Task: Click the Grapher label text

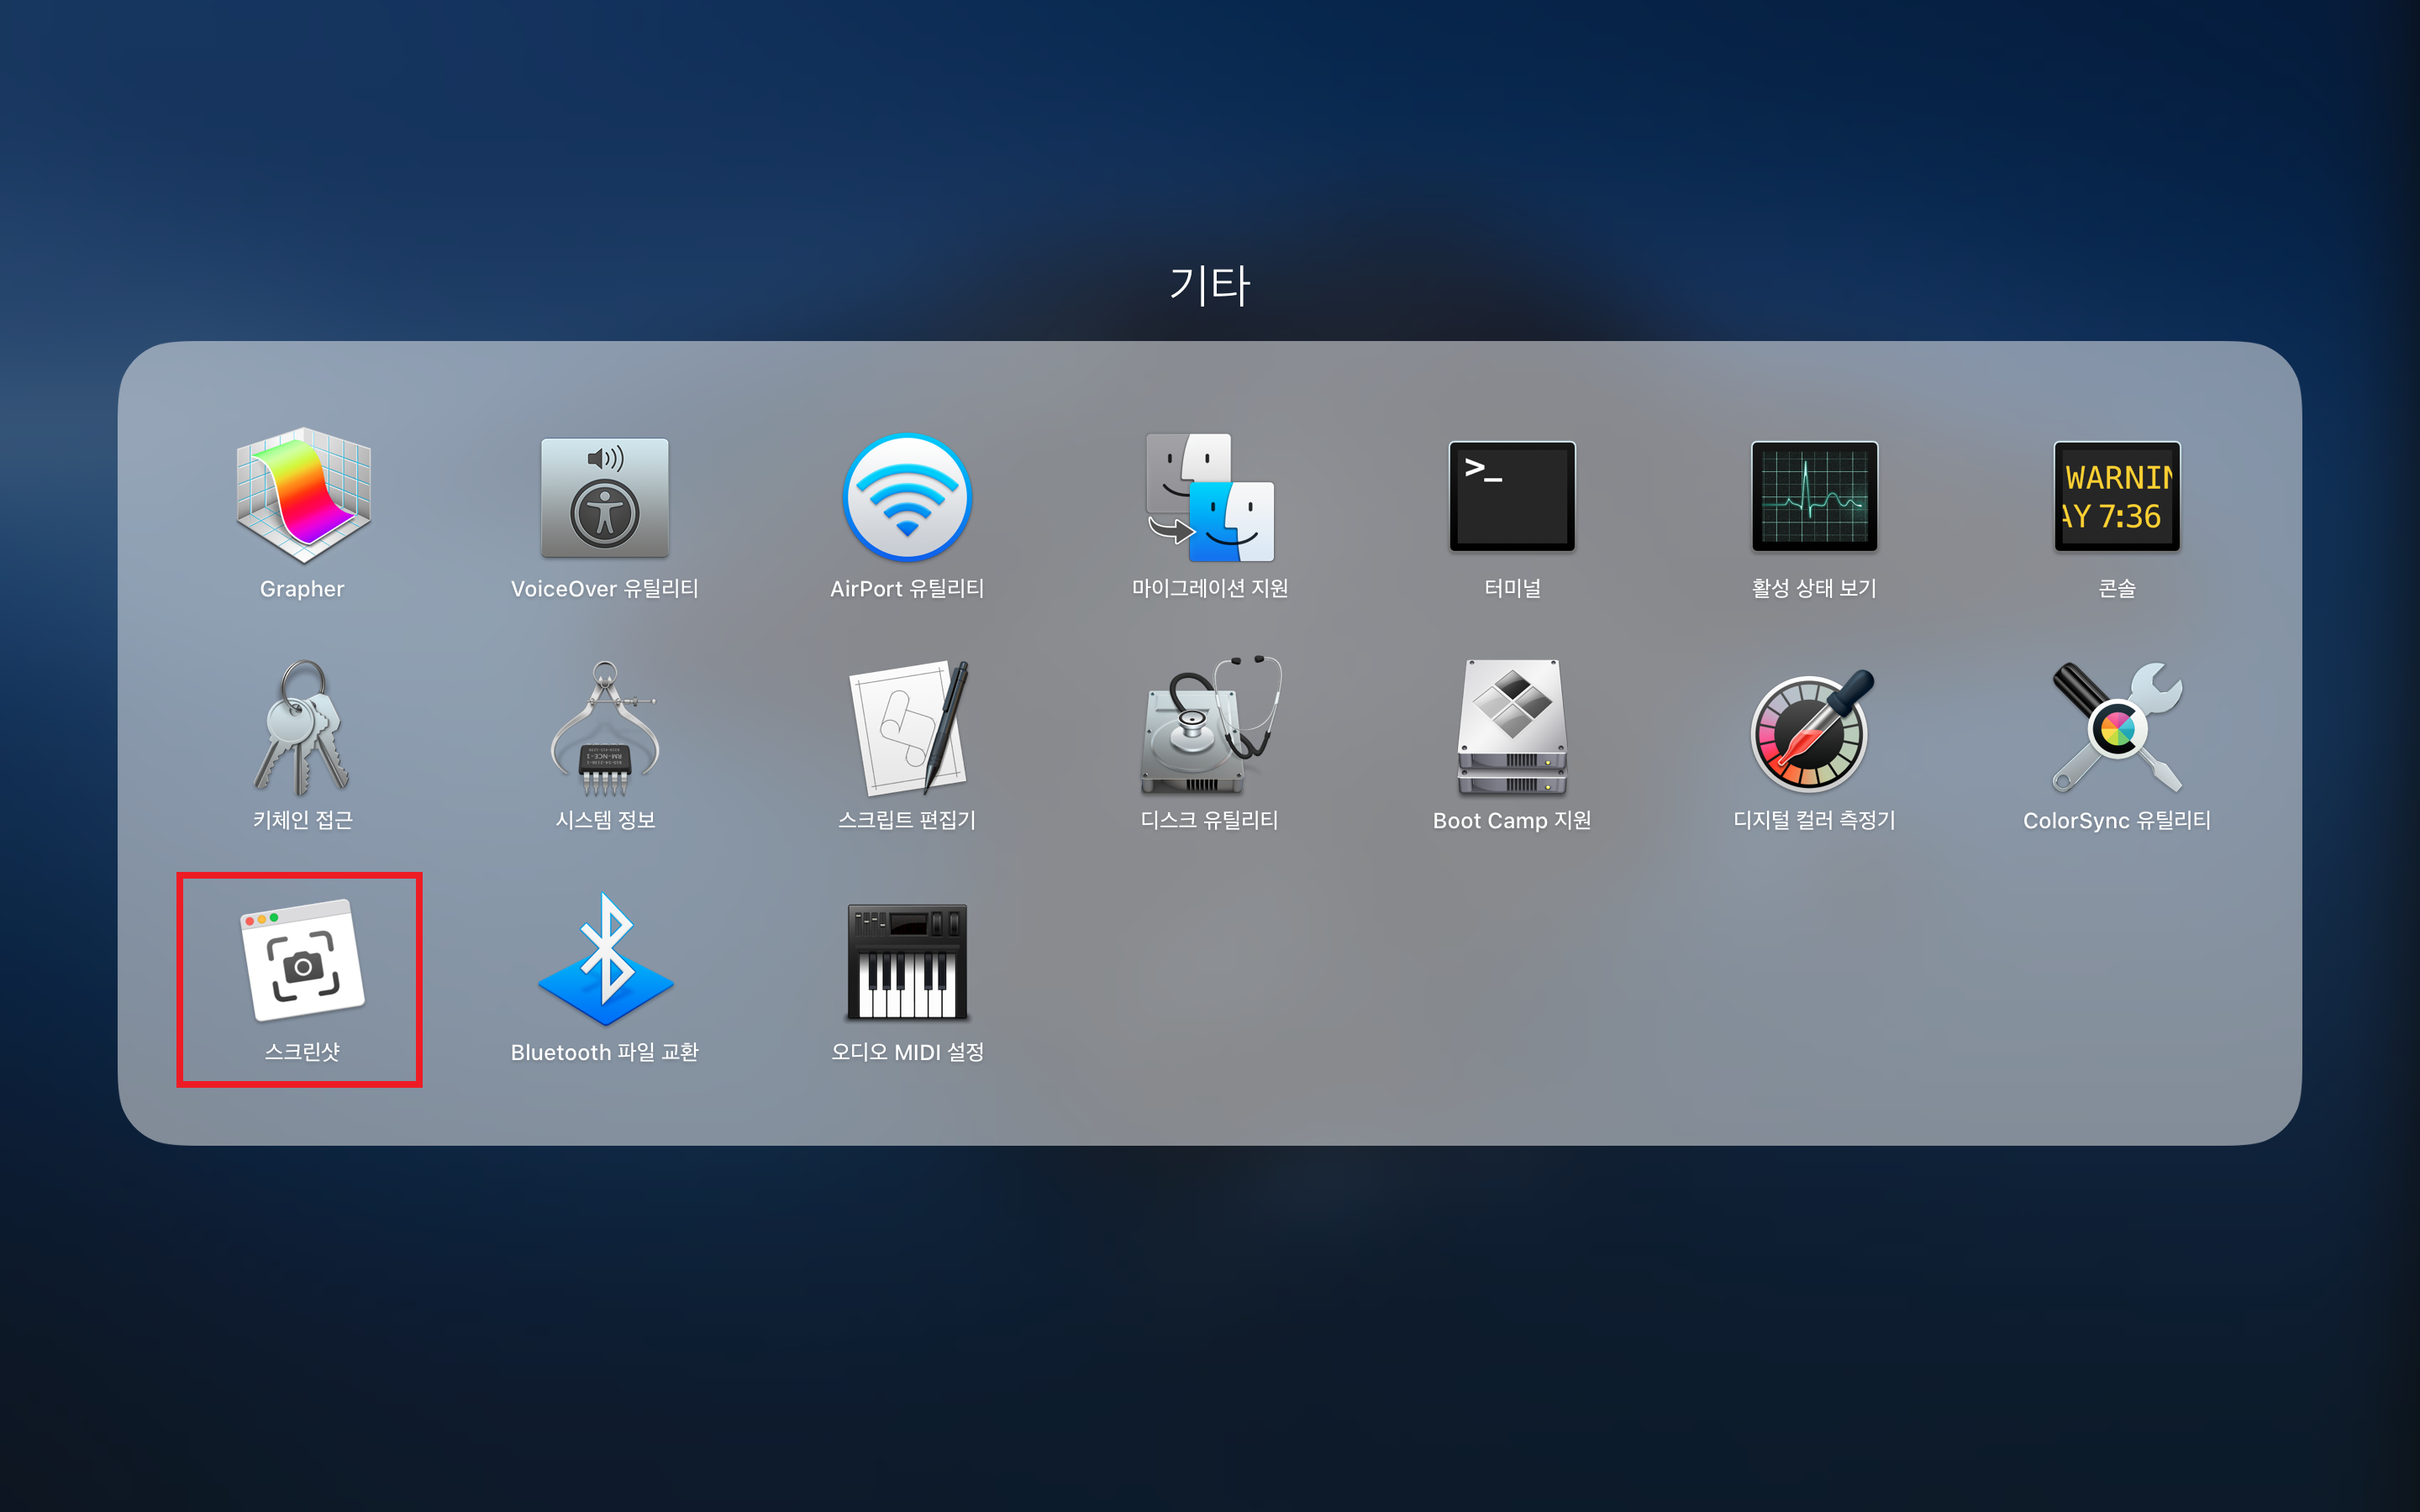Action: pyautogui.click(x=302, y=589)
